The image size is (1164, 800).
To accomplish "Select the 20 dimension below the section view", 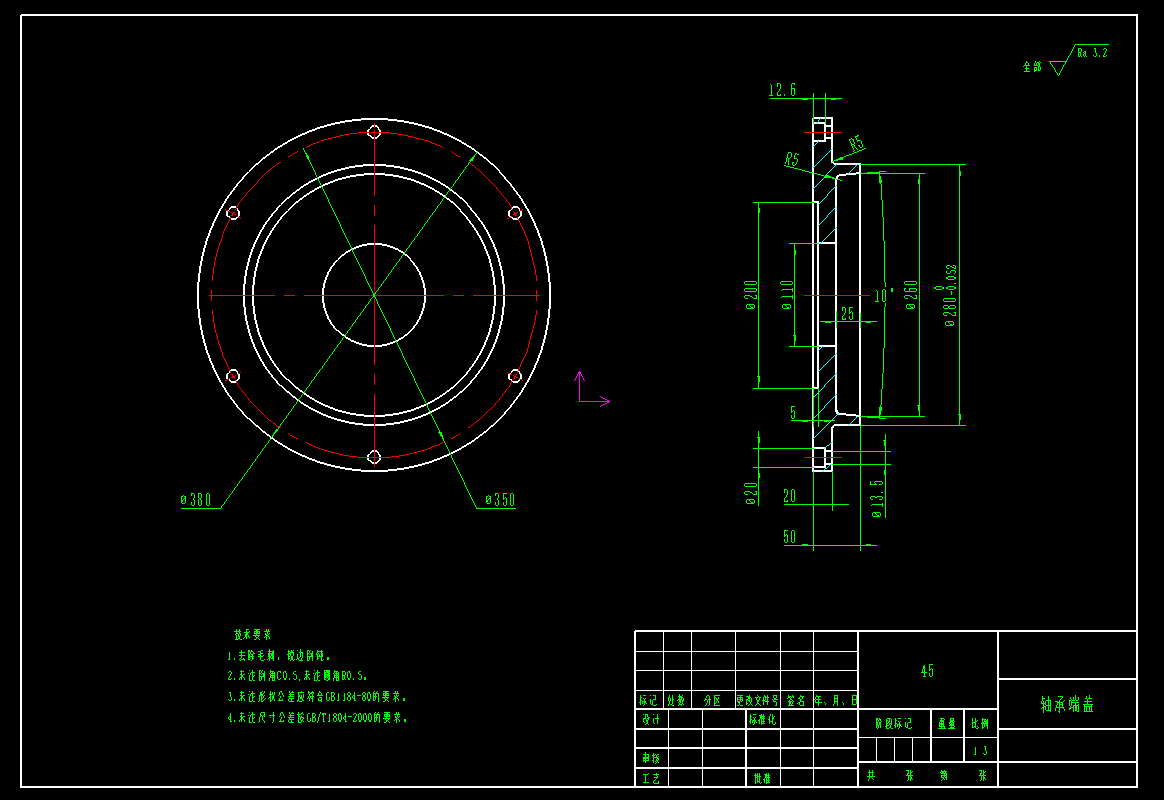I will click(790, 496).
